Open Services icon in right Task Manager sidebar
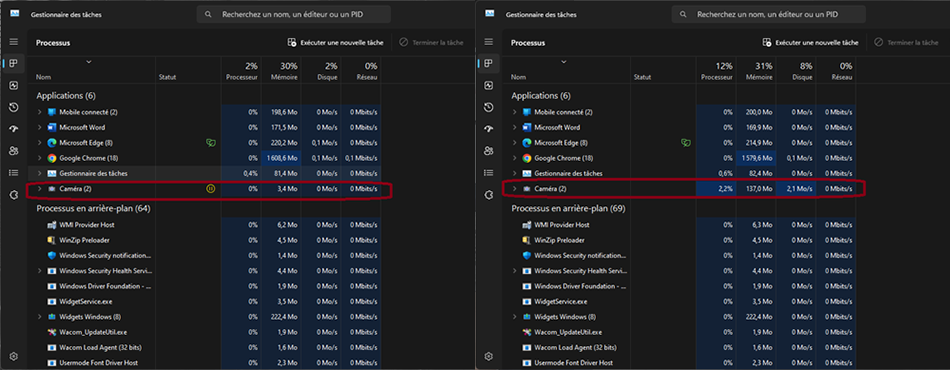The image size is (950, 370). point(489,194)
